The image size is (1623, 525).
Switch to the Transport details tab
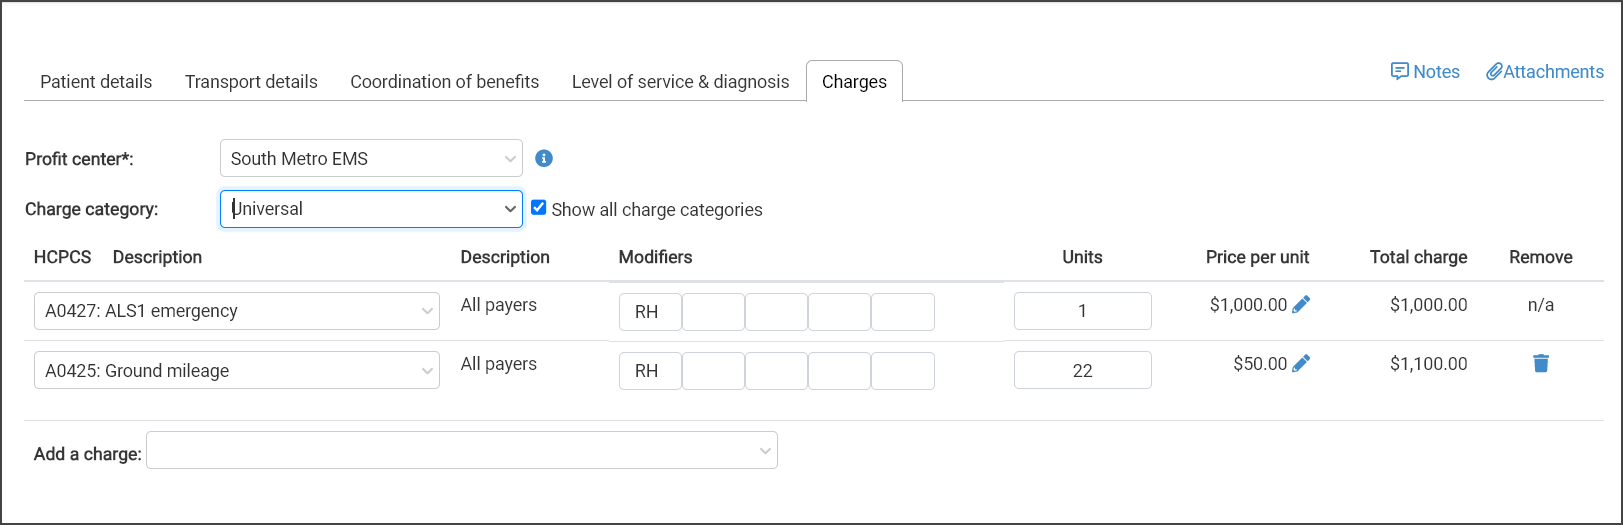coord(251,82)
